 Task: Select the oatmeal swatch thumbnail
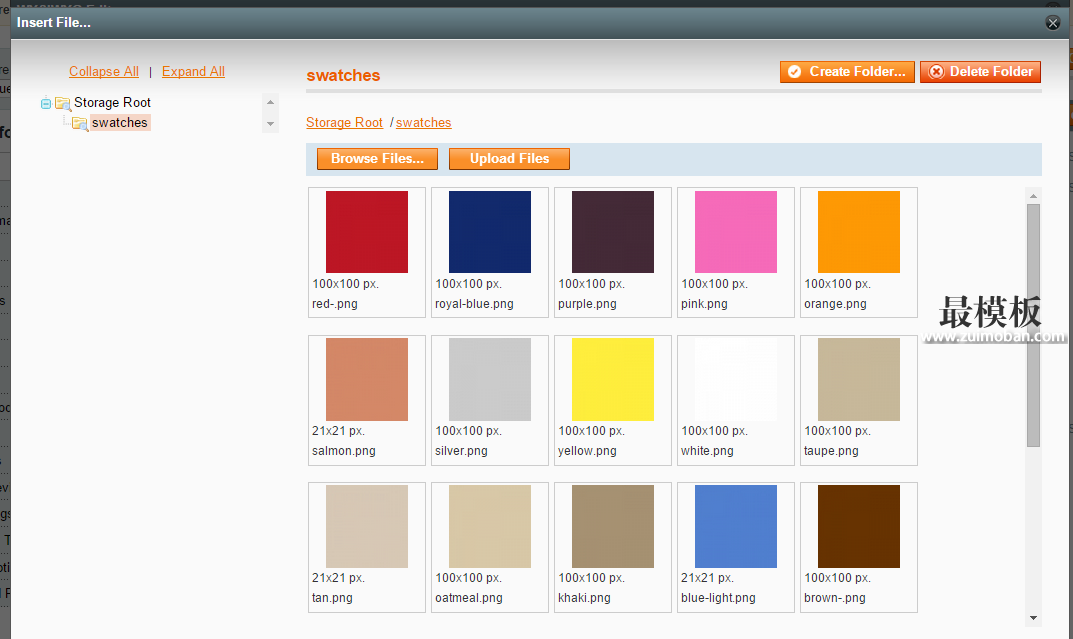(x=490, y=526)
